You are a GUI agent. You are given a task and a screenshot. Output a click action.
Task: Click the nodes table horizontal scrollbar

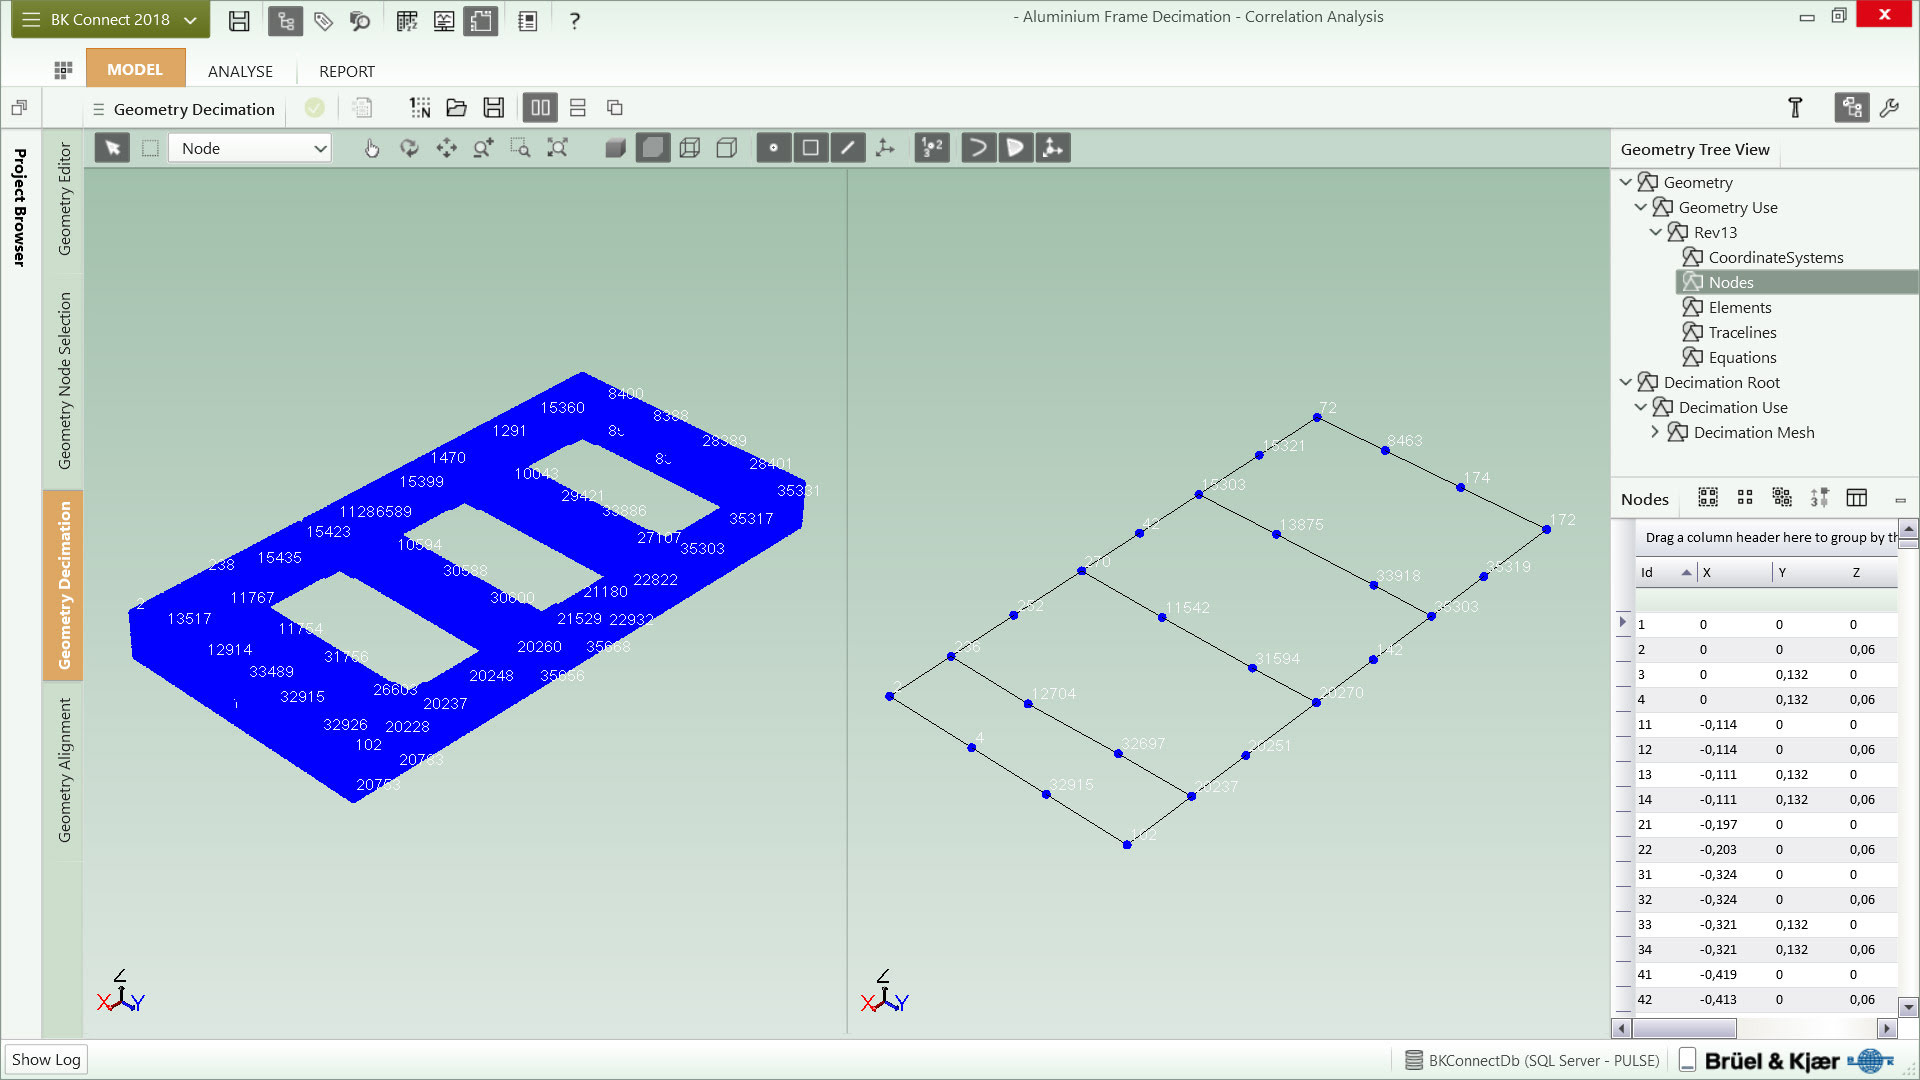pyautogui.click(x=1684, y=1028)
